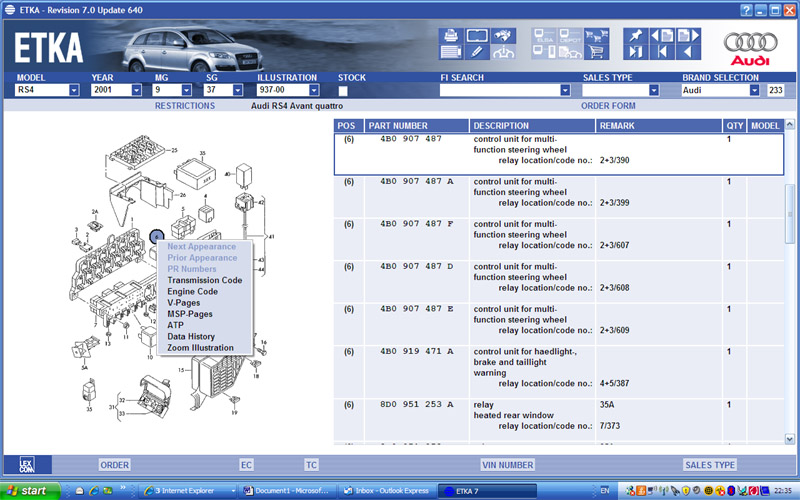This screenshot has height=500, width=800.
Task: Switch to Document1 Microsoft Word taskbar item
Action: pyautogui.click(x=288, y=491)
